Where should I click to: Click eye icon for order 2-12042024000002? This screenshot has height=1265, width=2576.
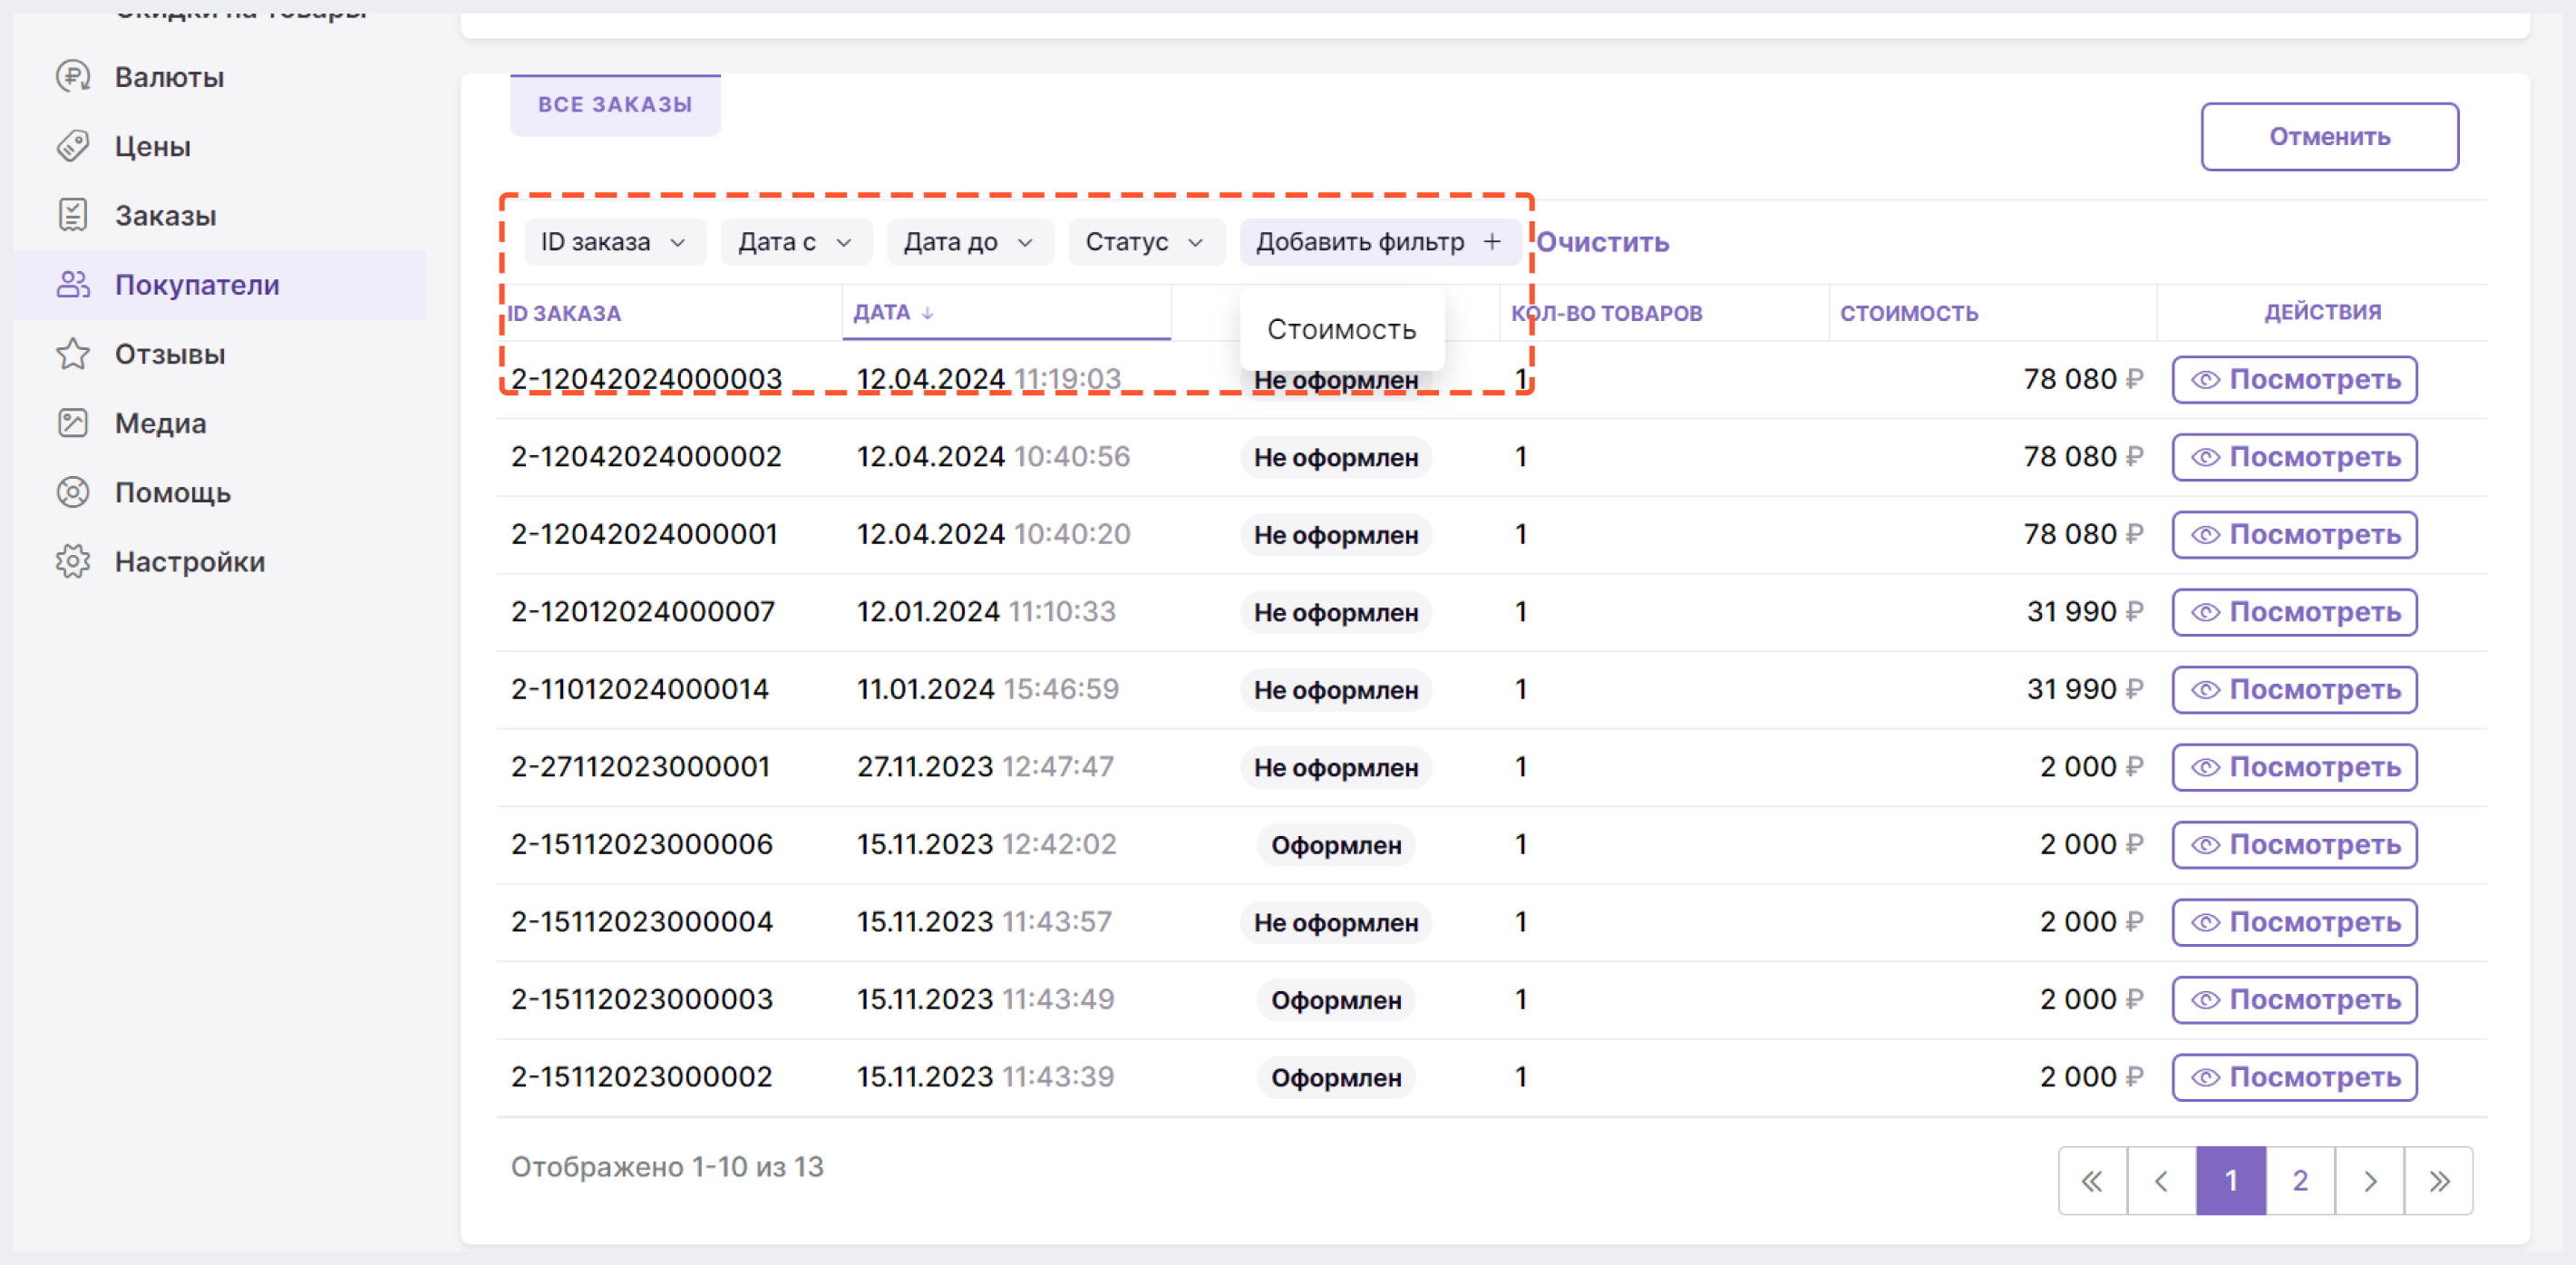coord(2206,457)
